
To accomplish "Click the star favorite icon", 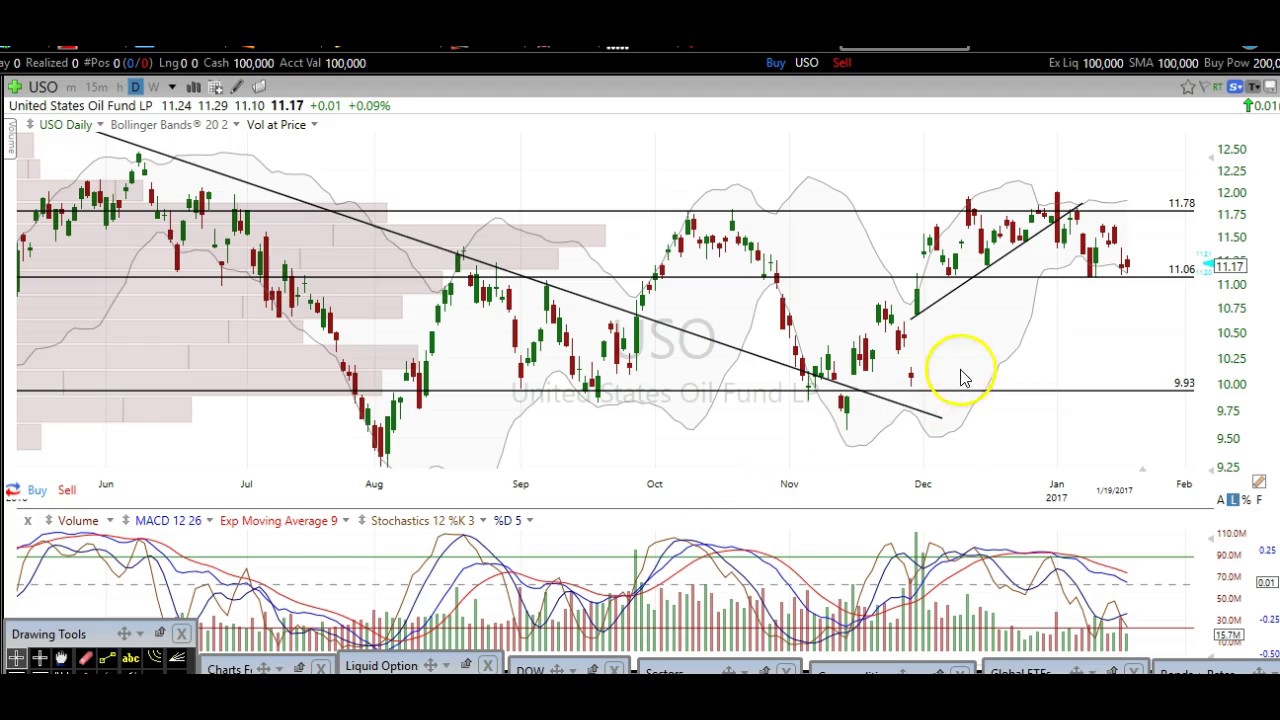I will (1188, 87).
